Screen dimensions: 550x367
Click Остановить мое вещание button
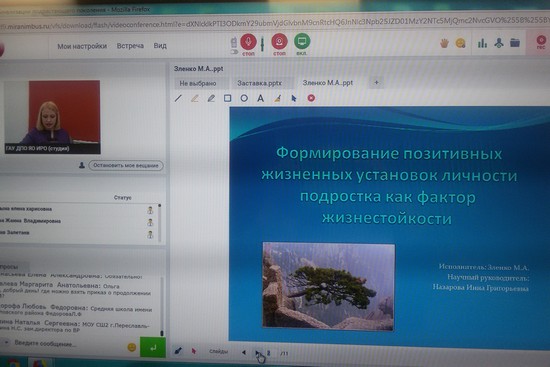[x=126, y=165]
